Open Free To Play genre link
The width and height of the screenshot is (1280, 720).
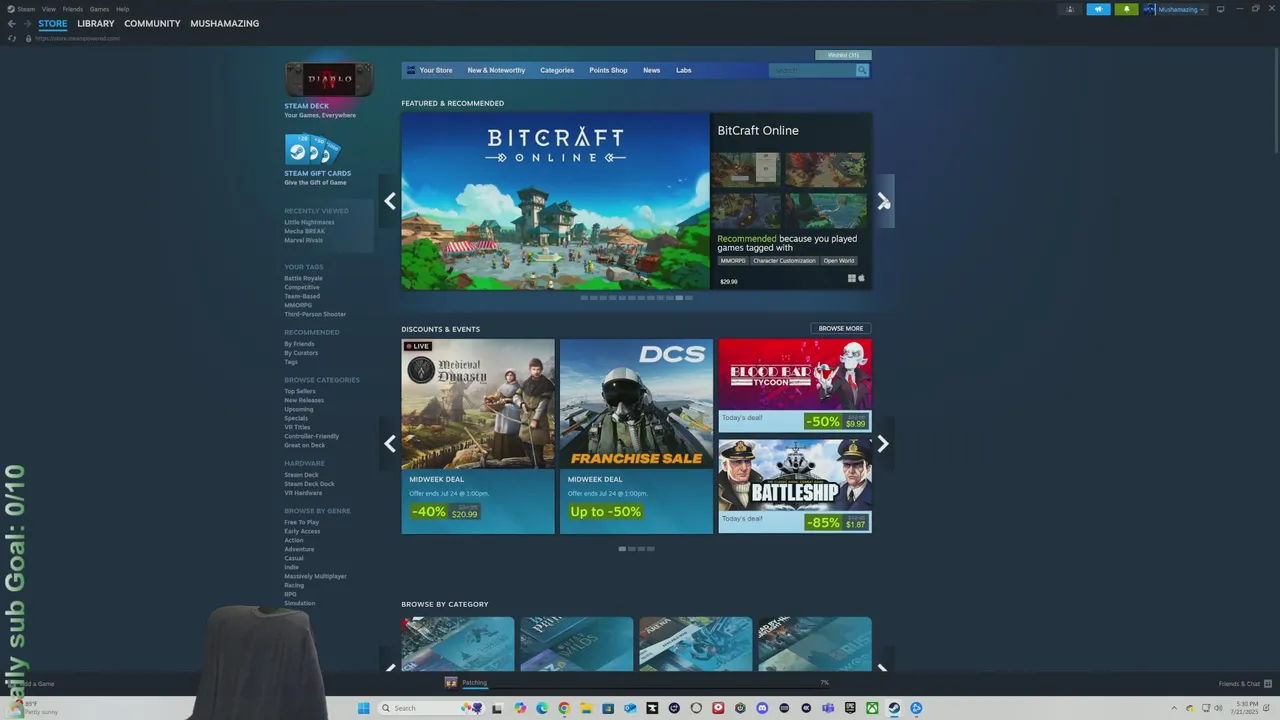[302, 522]
